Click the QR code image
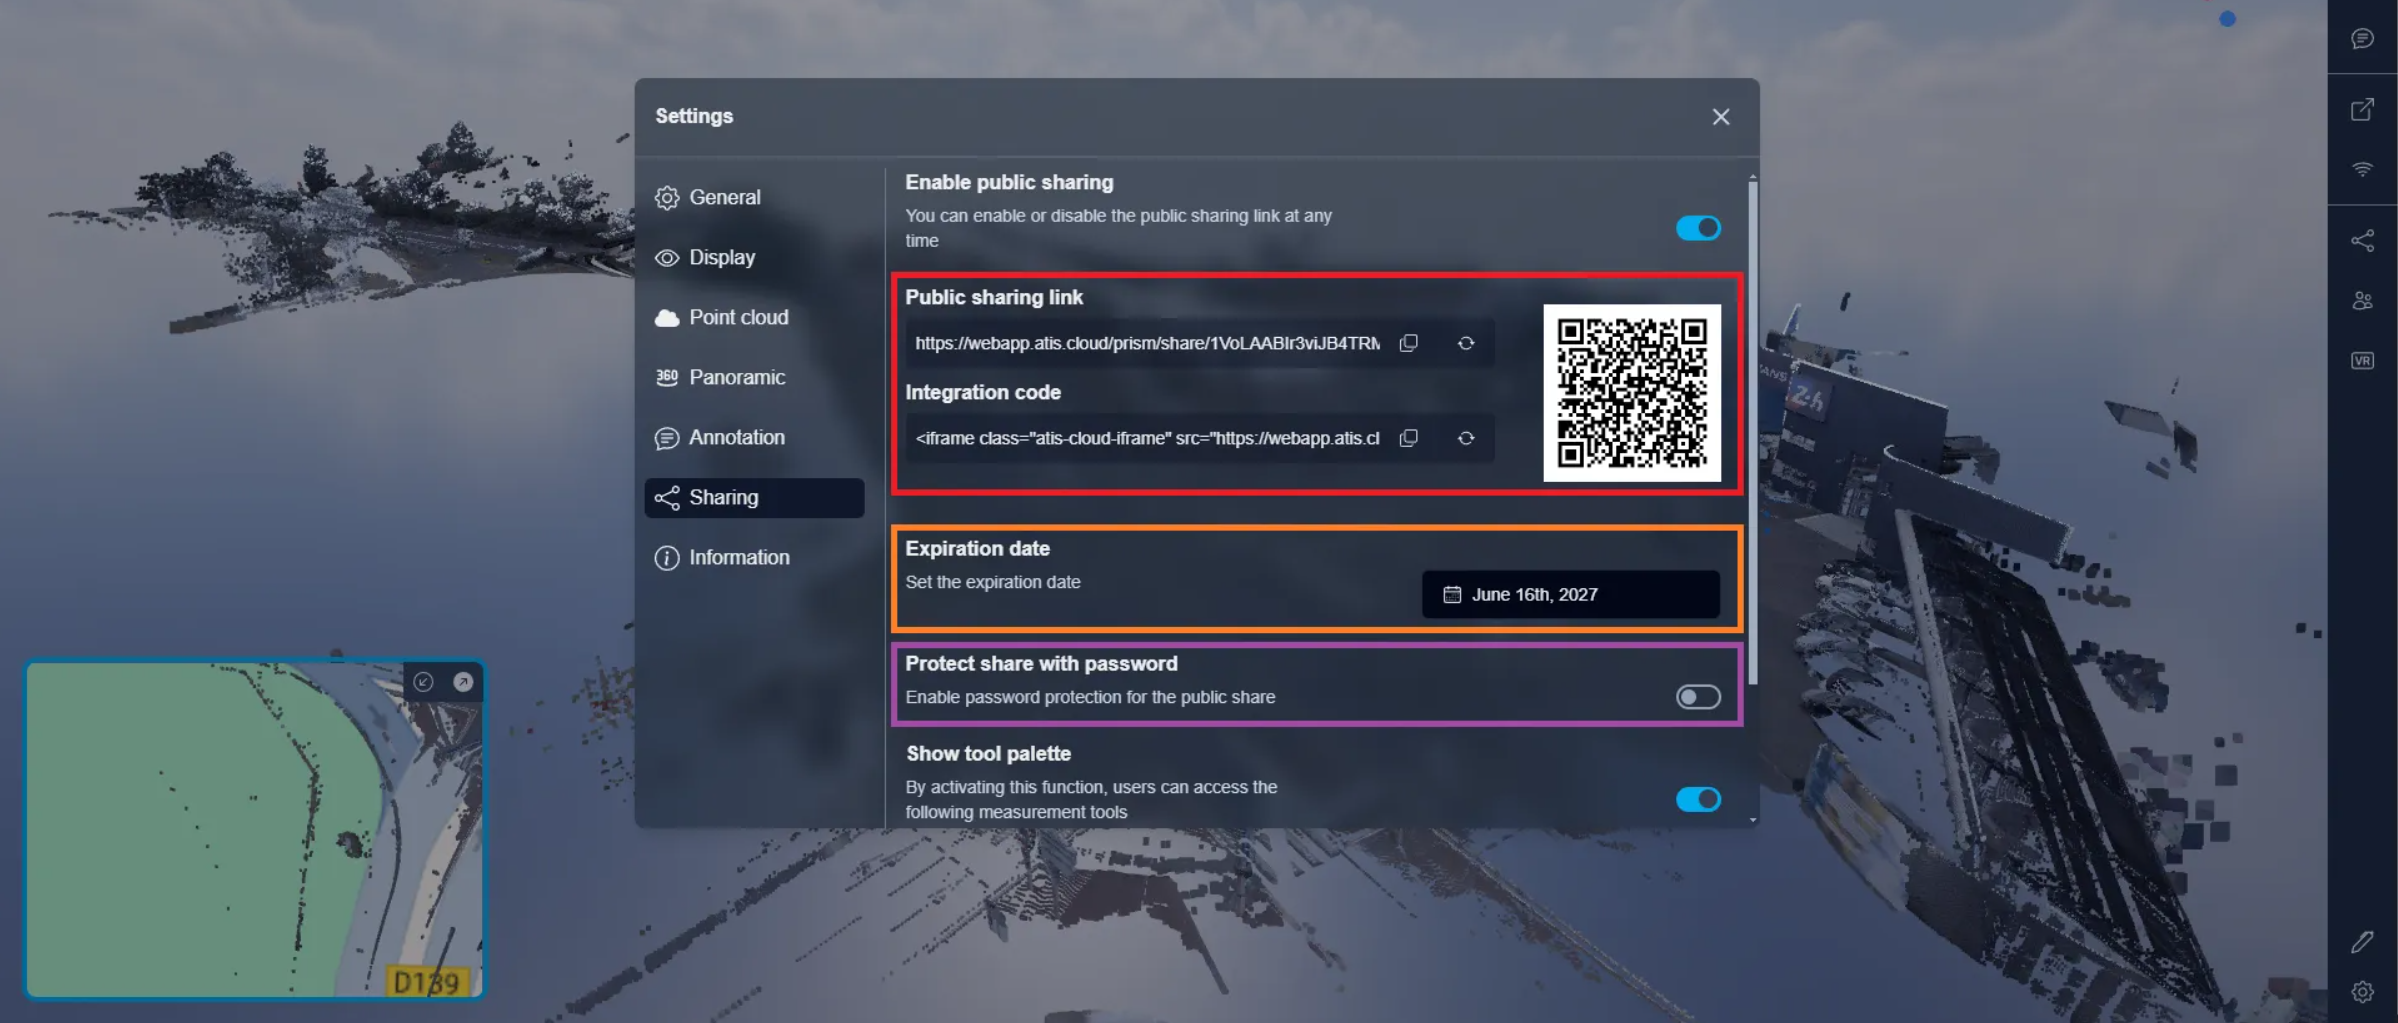Image resolution: width=2398 pixels, height=1023 pixels. coord(1631,393)
